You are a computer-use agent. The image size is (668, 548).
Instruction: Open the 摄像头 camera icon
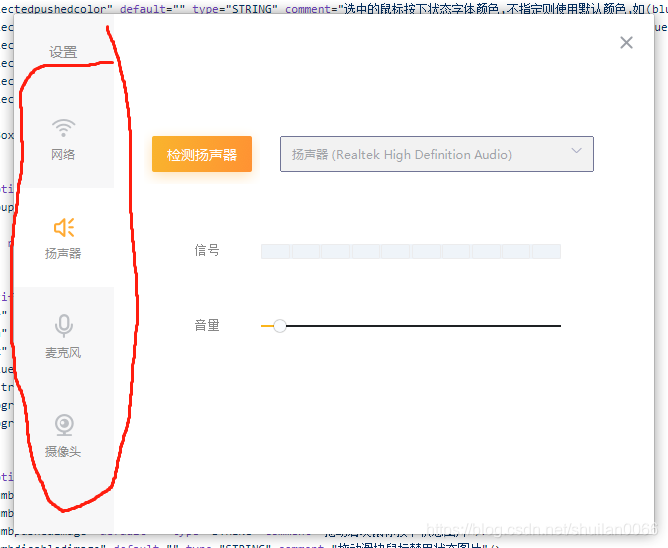click(x=64, y=425)
